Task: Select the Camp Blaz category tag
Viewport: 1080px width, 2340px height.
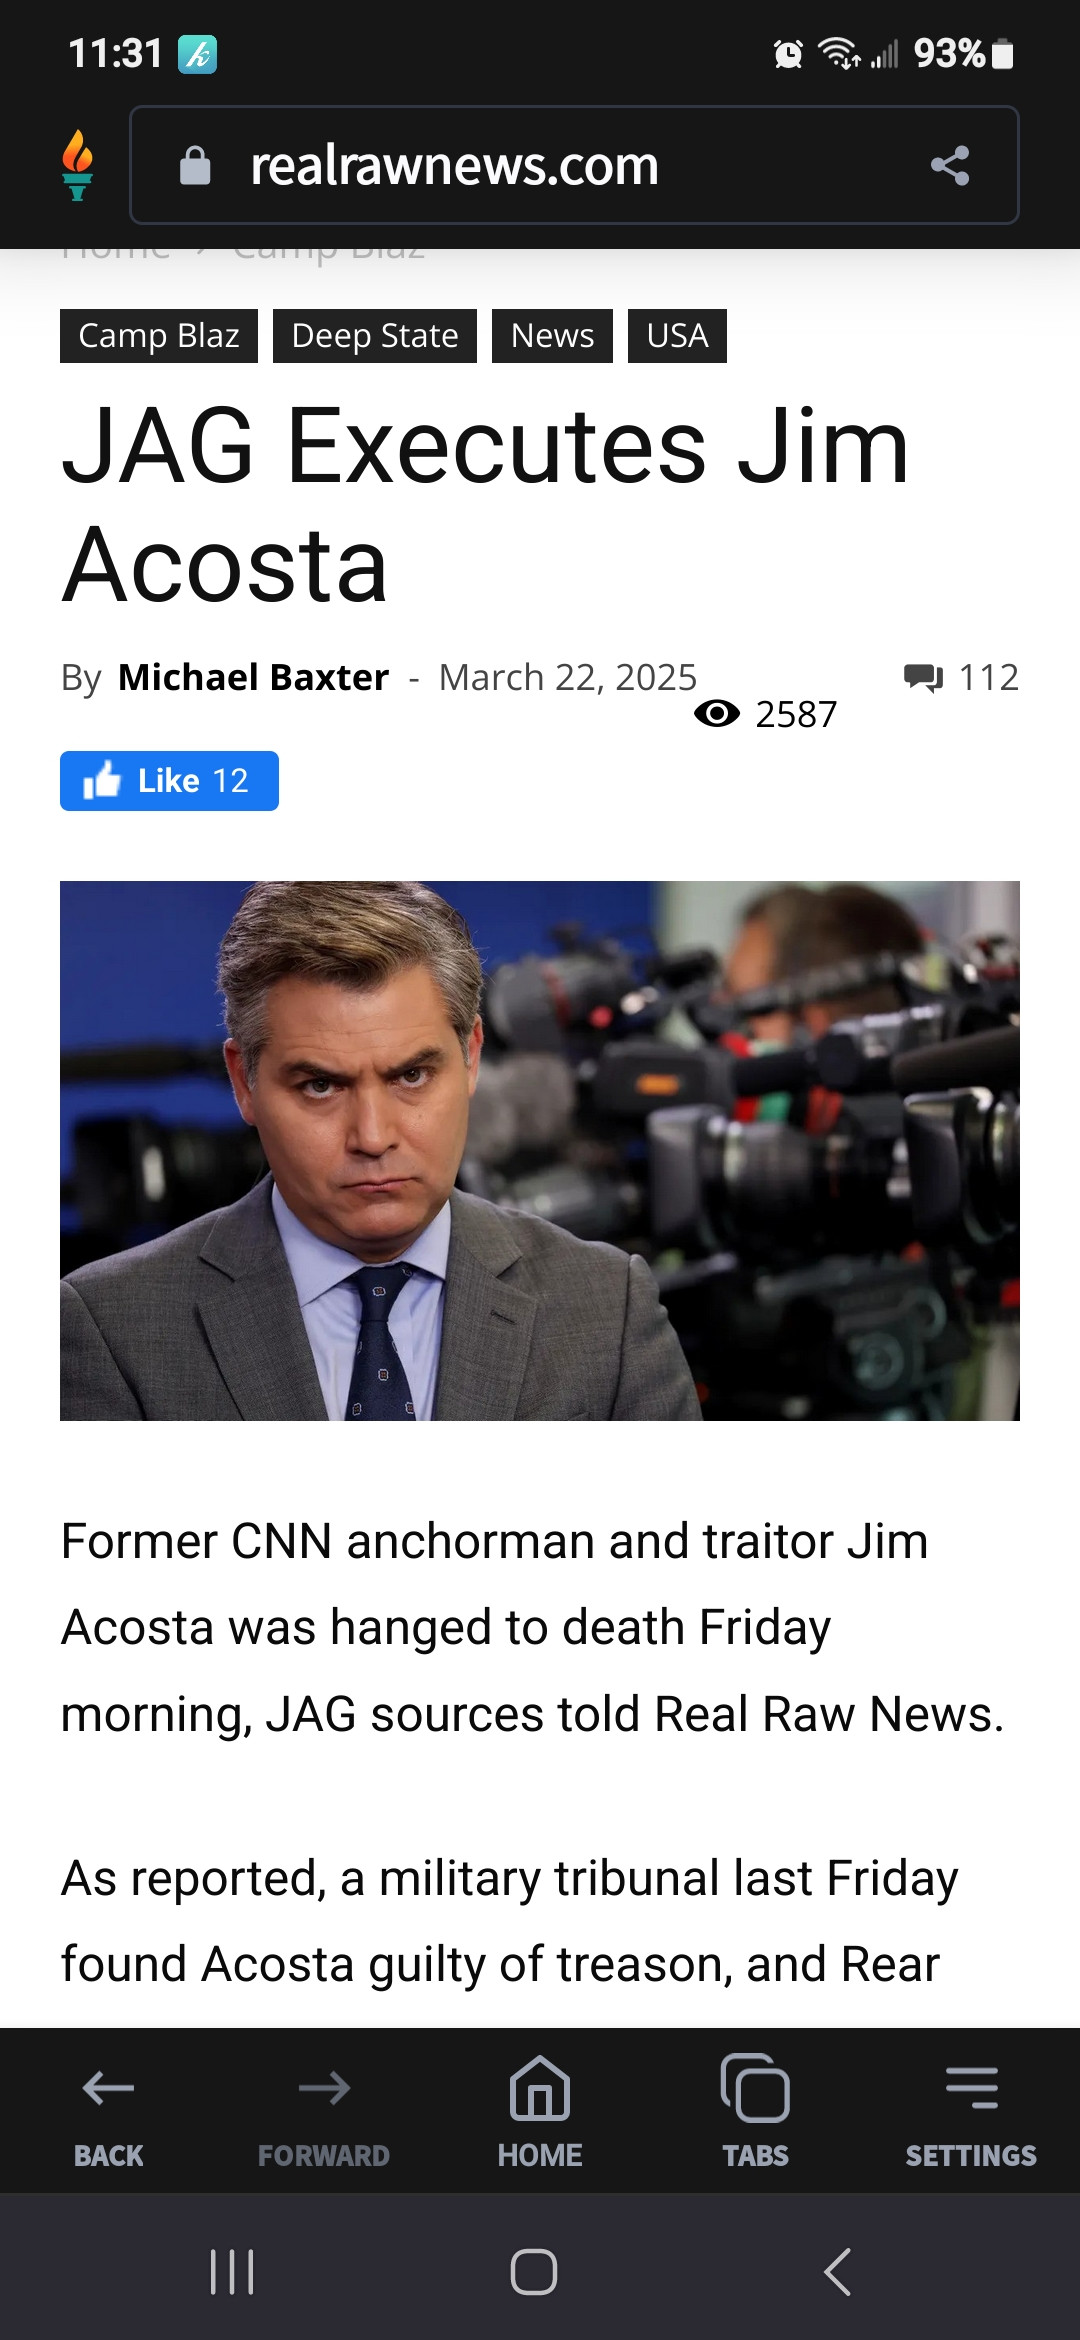Action: [159, 336]
